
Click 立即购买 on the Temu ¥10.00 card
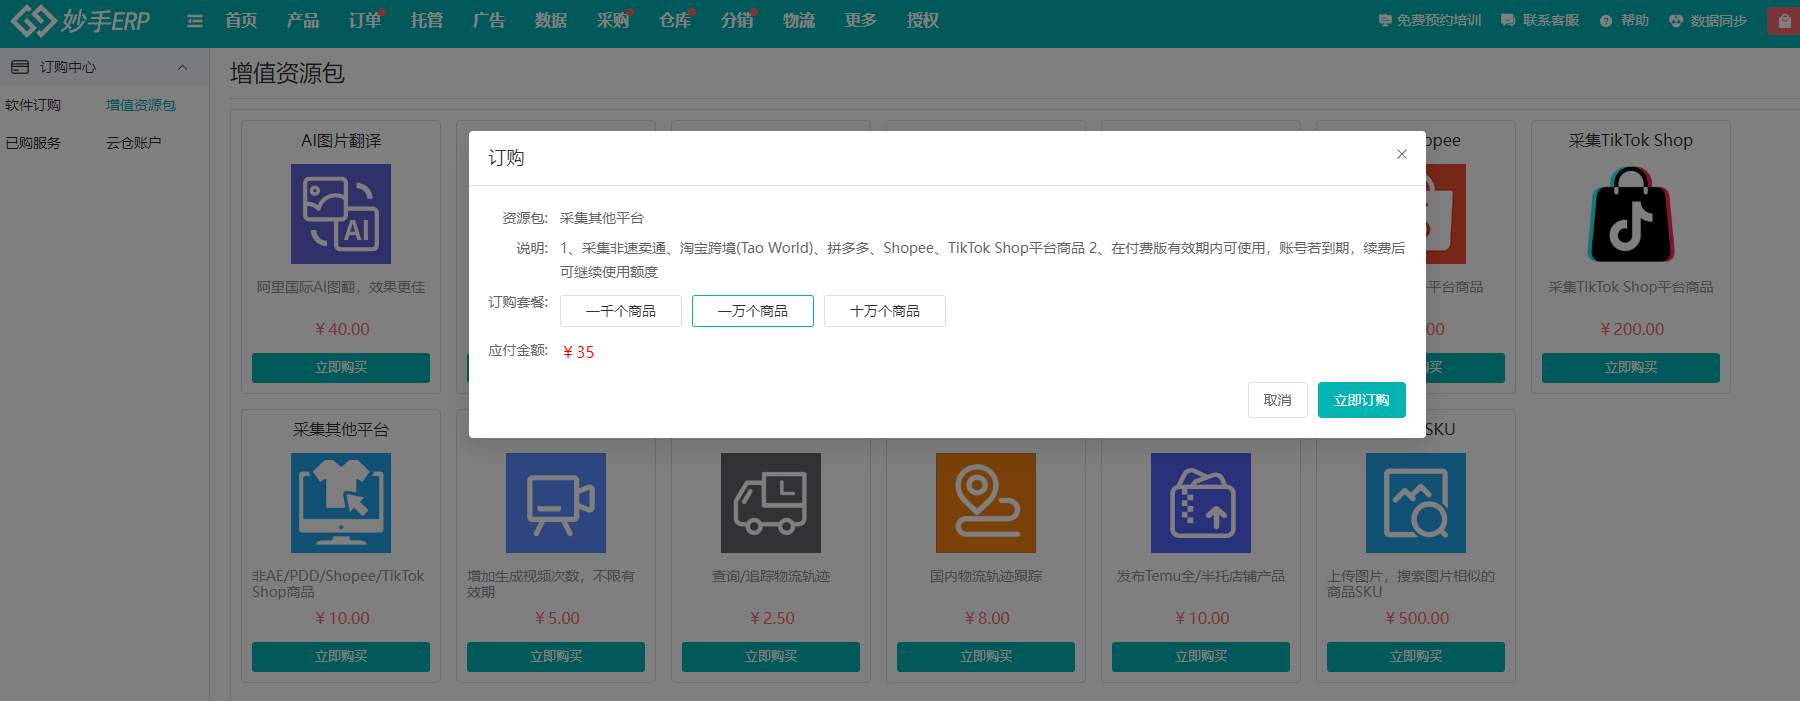coord(1201,657)
